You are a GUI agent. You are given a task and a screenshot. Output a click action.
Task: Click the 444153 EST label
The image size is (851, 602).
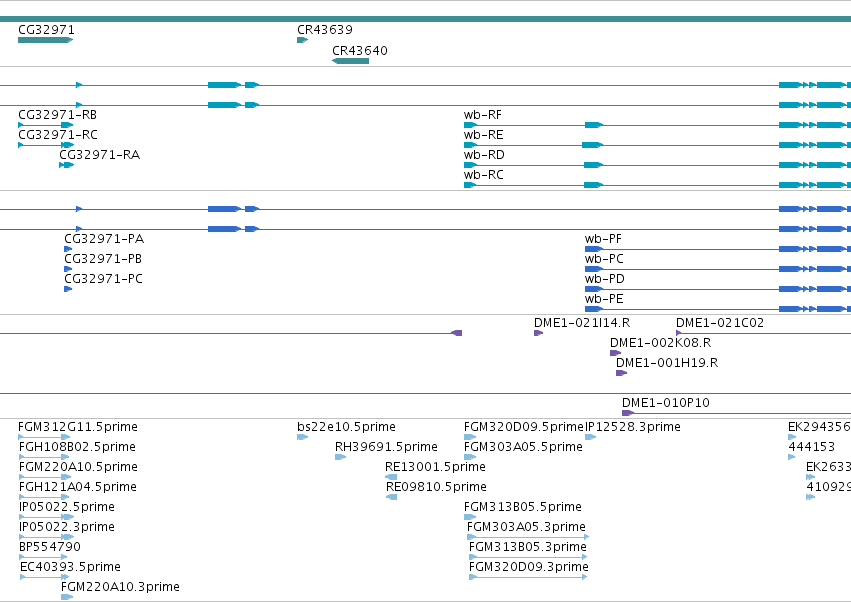811,447
